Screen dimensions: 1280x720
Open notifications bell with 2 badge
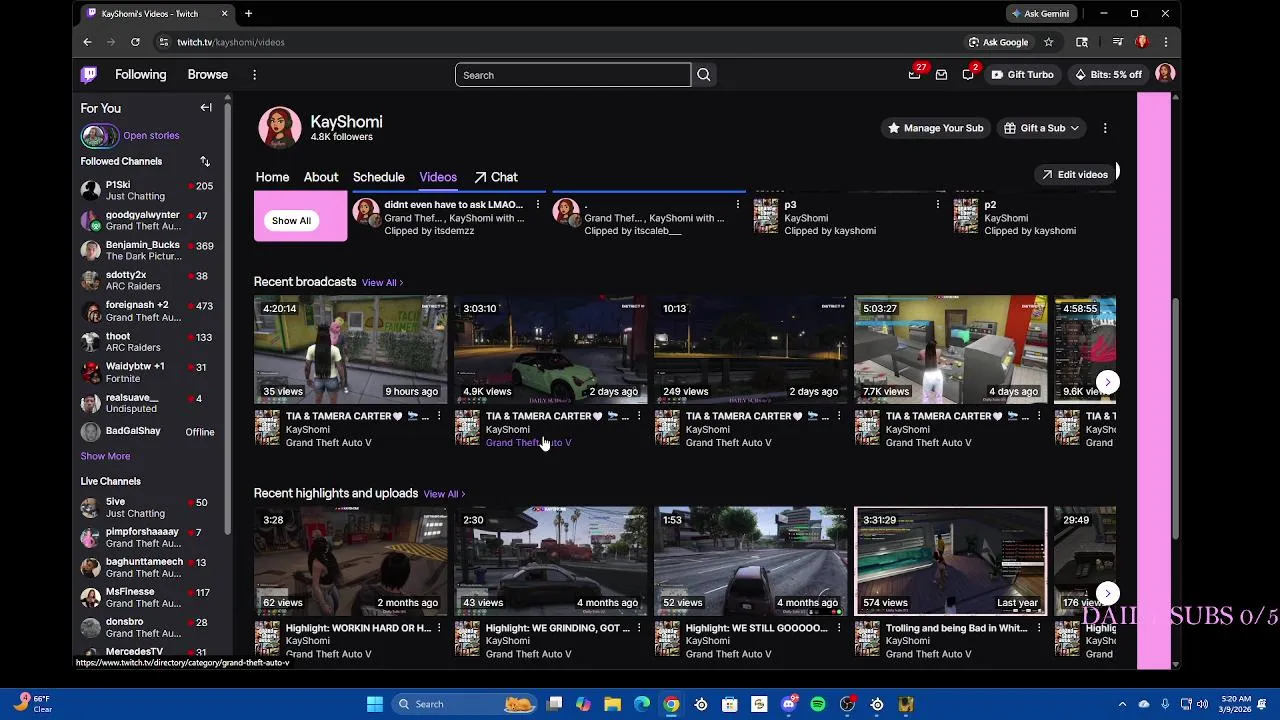[x=968, y=75]
